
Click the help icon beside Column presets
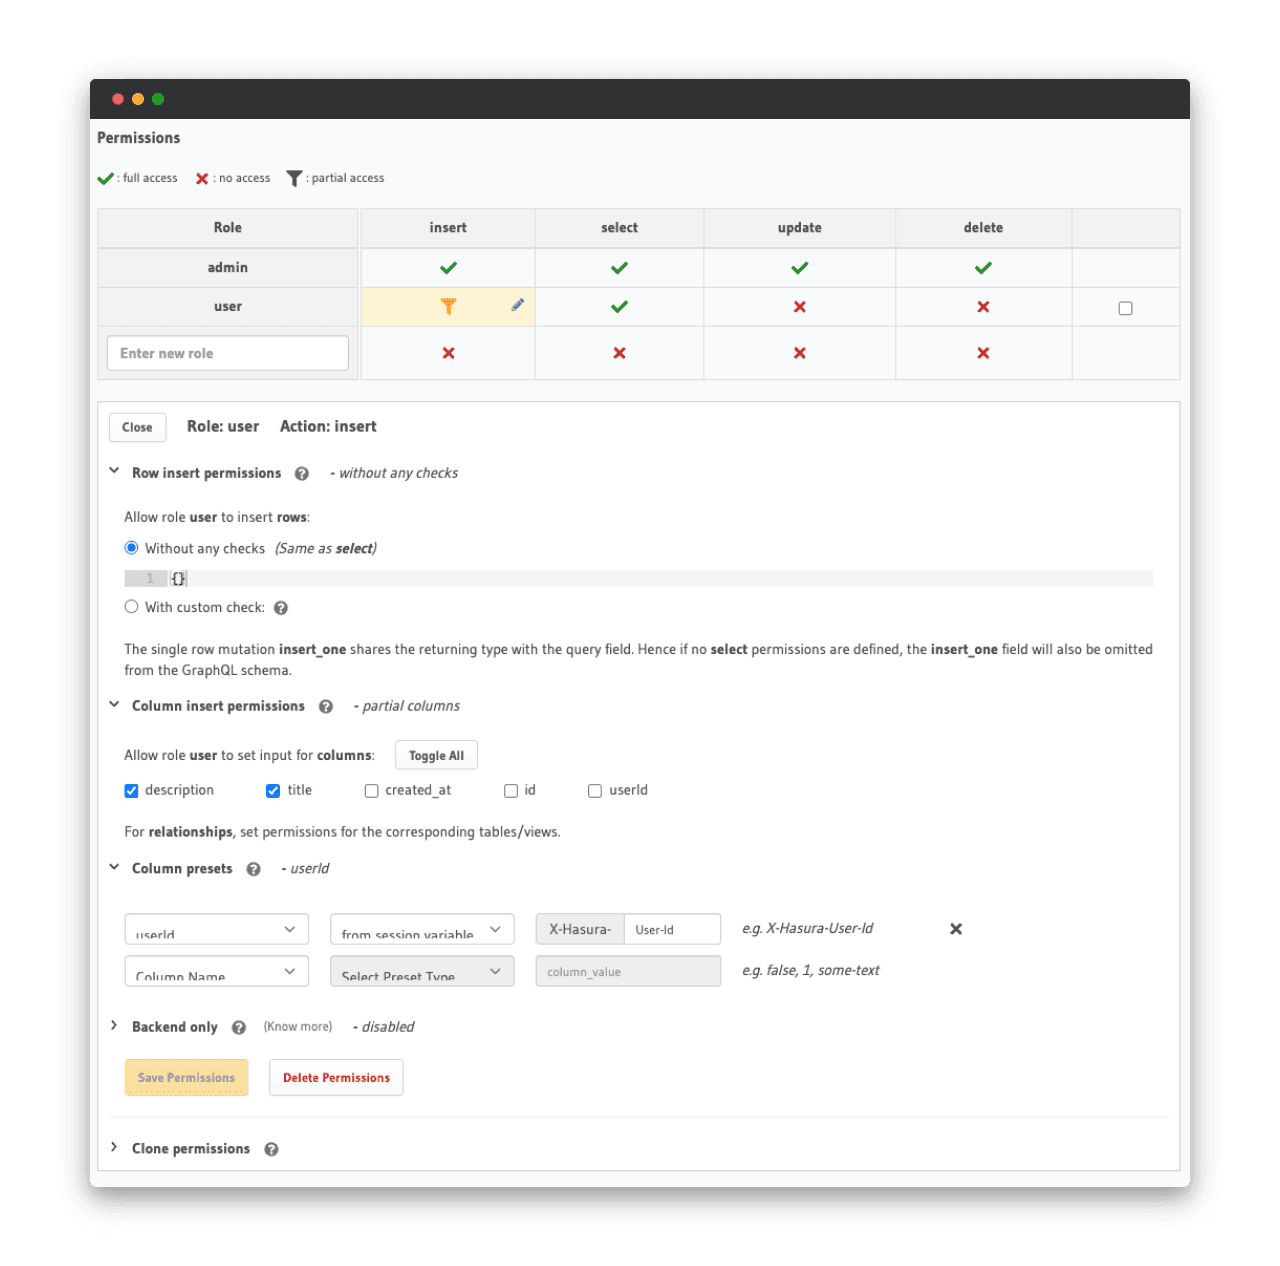(254, 870)
